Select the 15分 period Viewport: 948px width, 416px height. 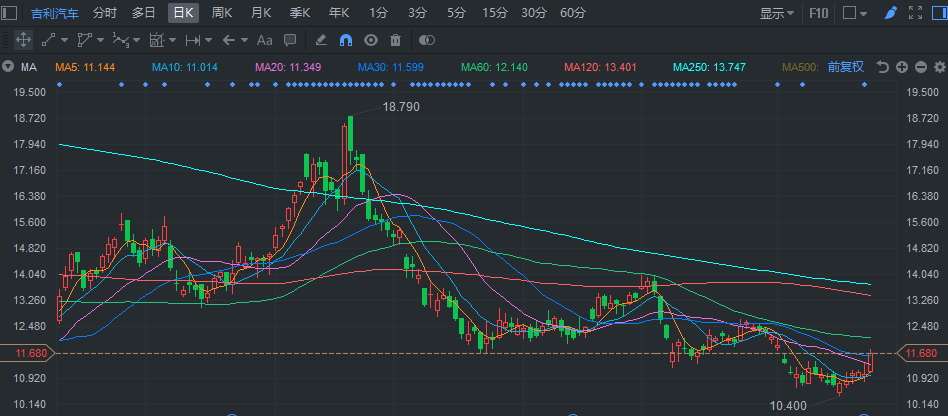point(495,13)
